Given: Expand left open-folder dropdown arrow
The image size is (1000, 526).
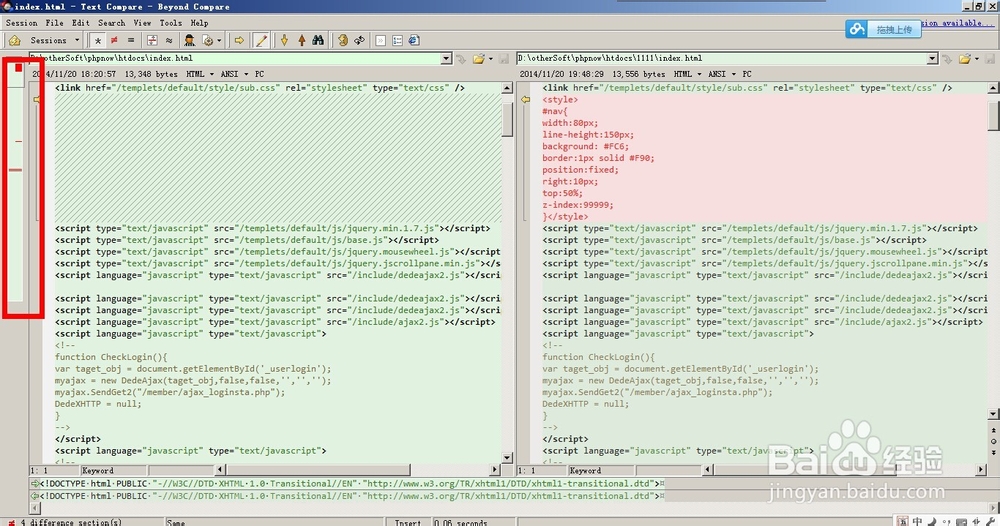Looking at the screenshot, I should tap(490, 59).
